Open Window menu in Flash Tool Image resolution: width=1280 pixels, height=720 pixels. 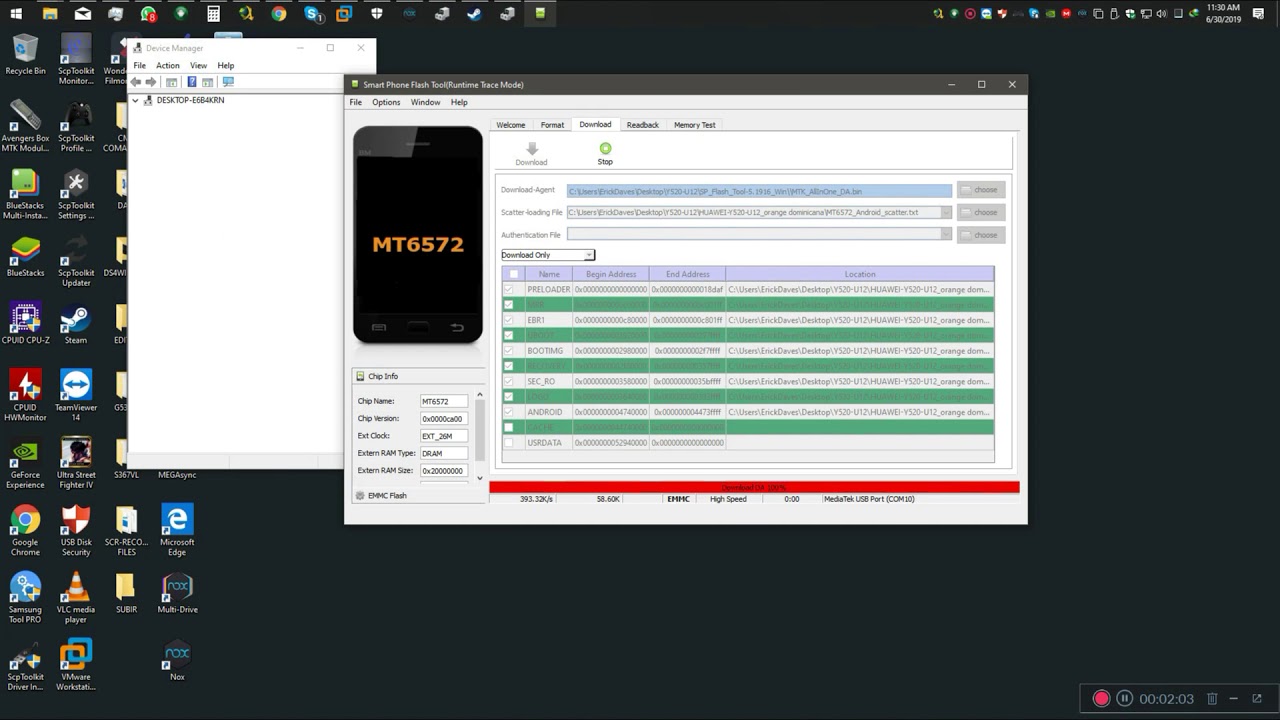[x=425, y=102]
